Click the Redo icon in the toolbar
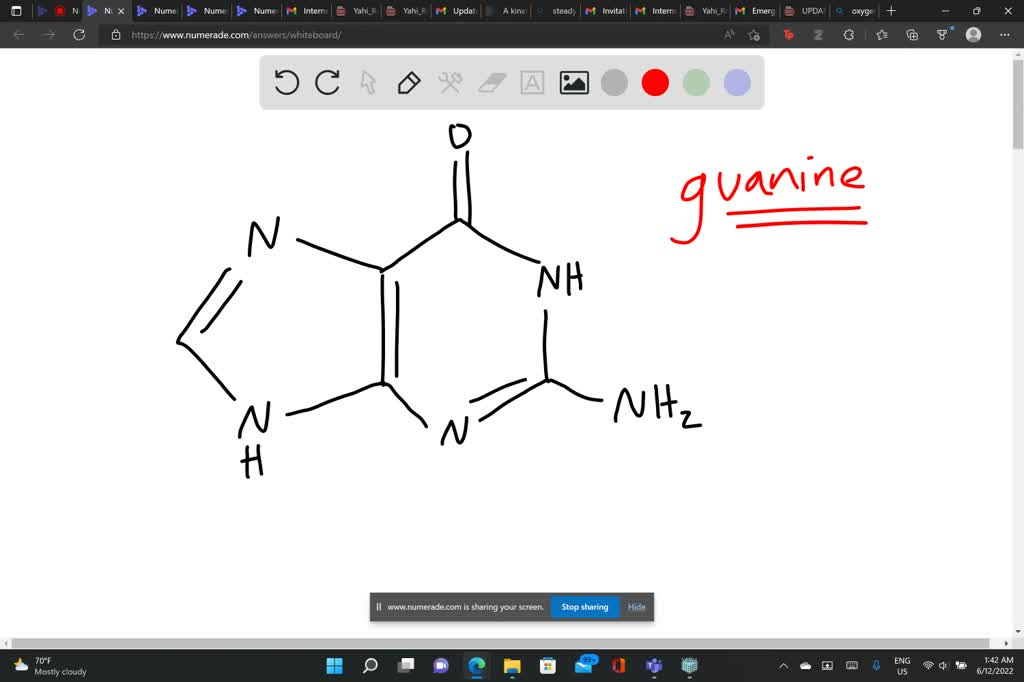This screenshot has height=682, width=1024. (x=327, y=83)
